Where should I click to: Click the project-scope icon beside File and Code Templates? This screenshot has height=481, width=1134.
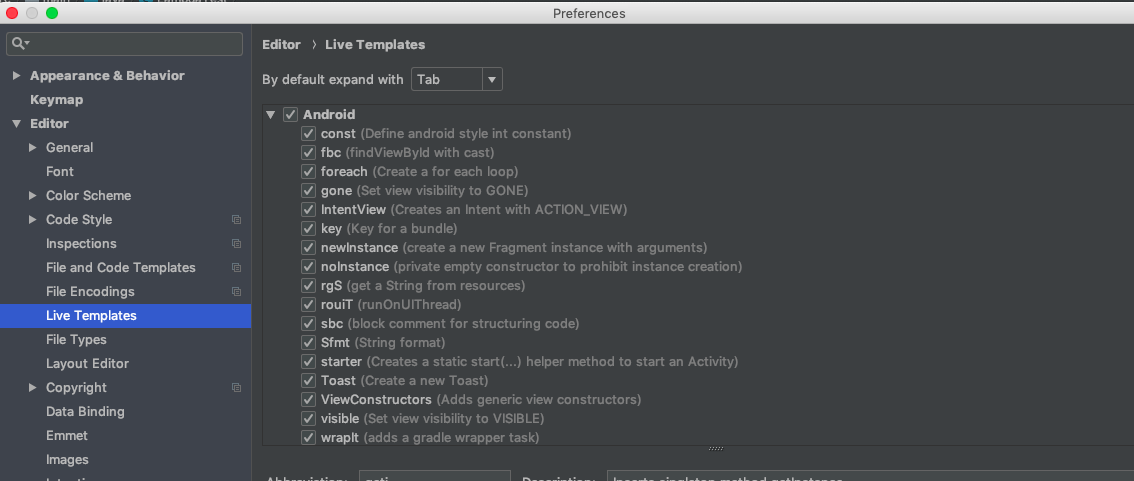(x=237, y=268)
